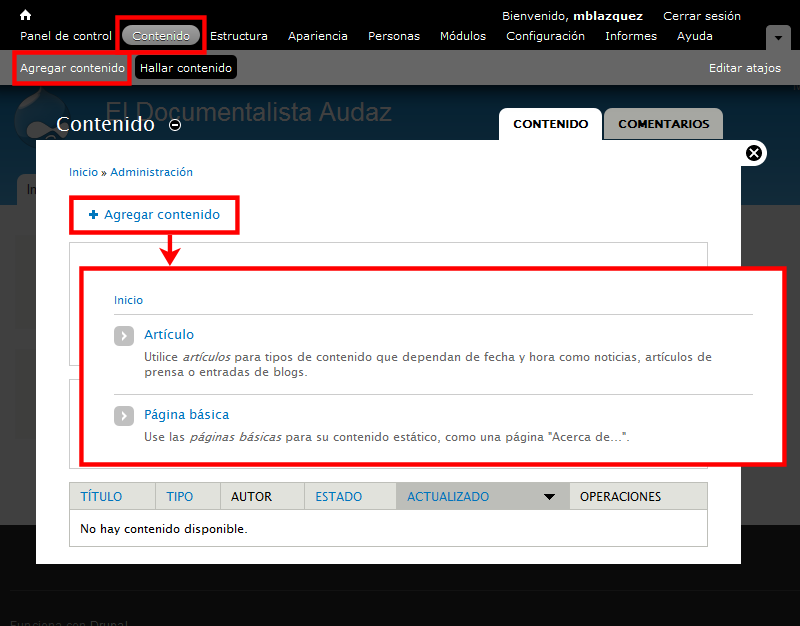Click the plus icon for Agregar contenido
This screenshot has height=626, width=800.
click(94, 215)
